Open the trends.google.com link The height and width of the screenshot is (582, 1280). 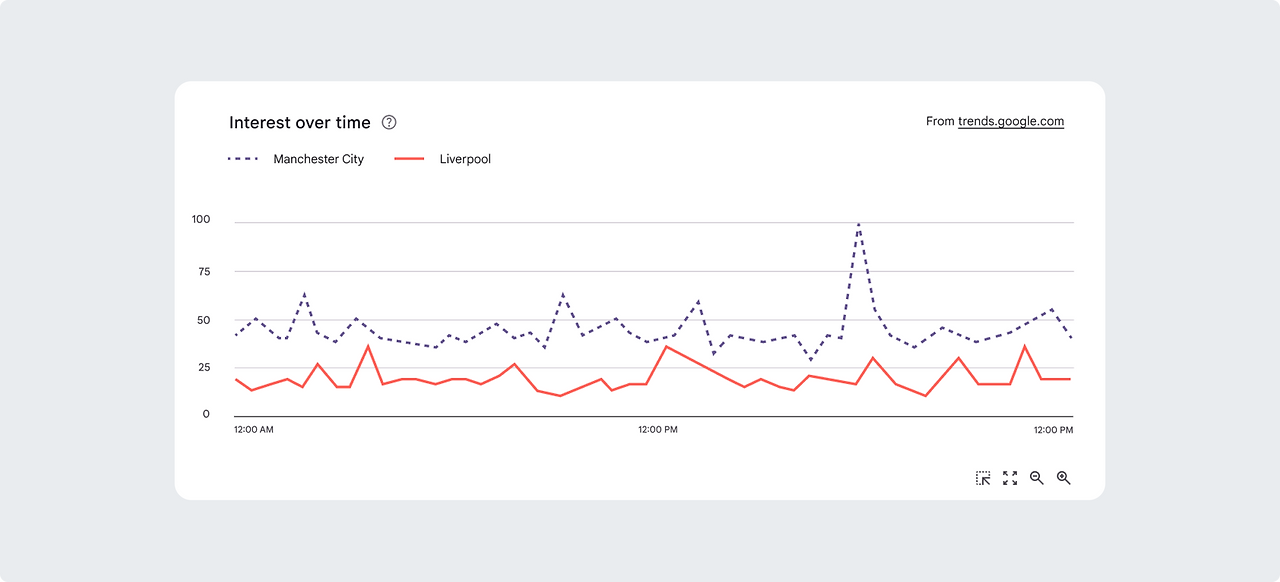click(1011, 122)
